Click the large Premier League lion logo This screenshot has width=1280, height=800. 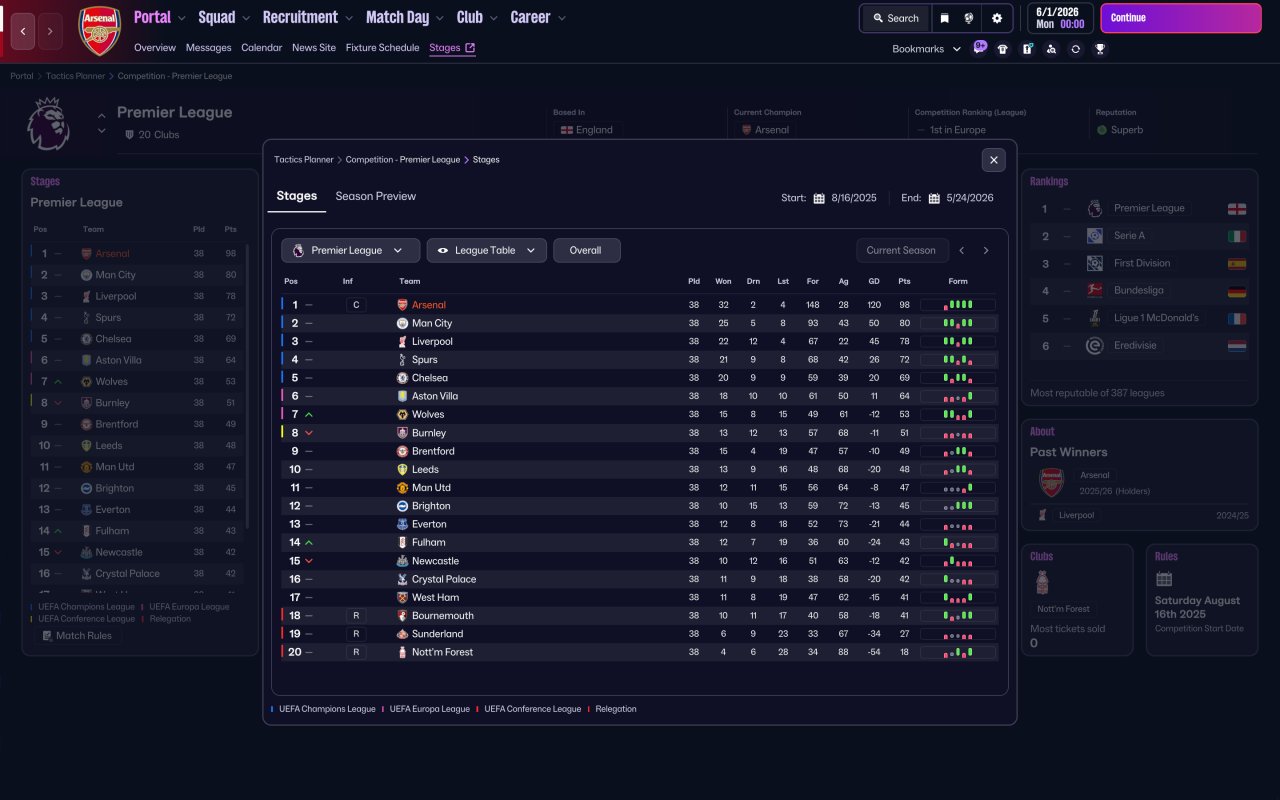coord(48,125)
